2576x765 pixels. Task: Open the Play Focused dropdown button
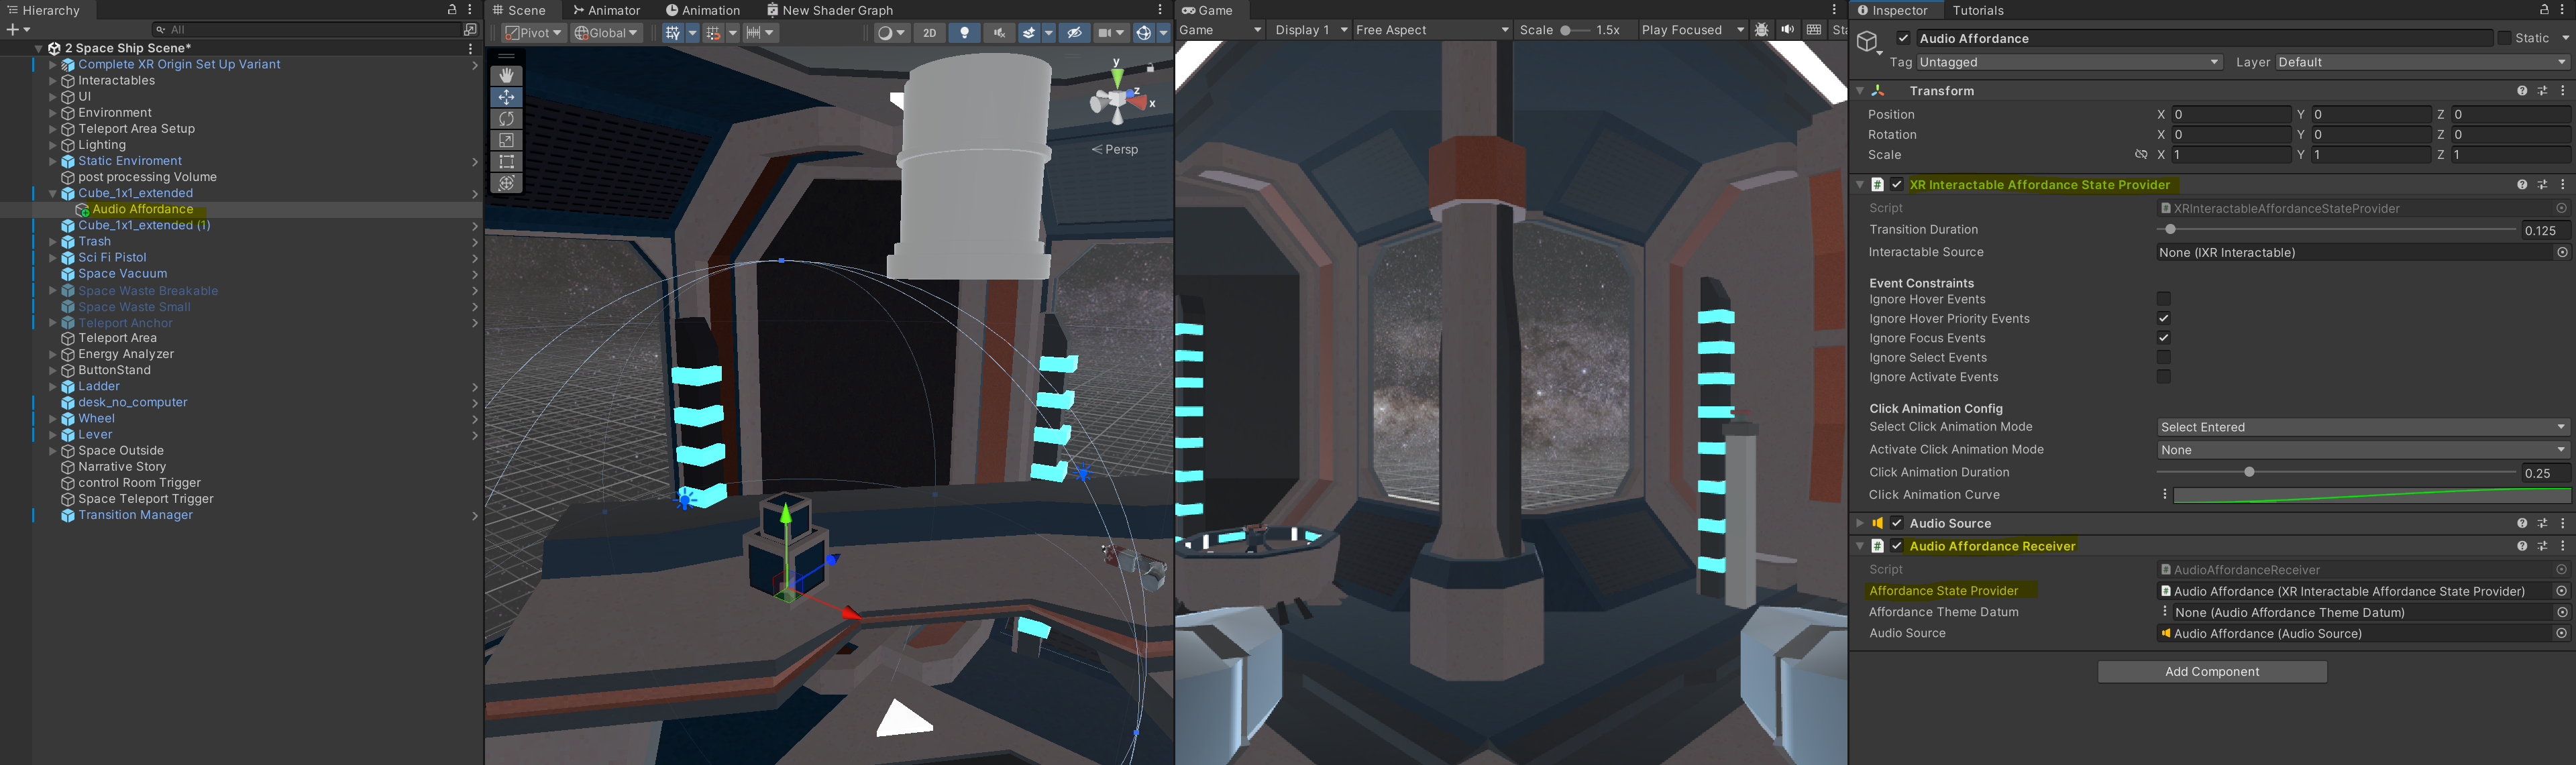(x=1691, y=30)
